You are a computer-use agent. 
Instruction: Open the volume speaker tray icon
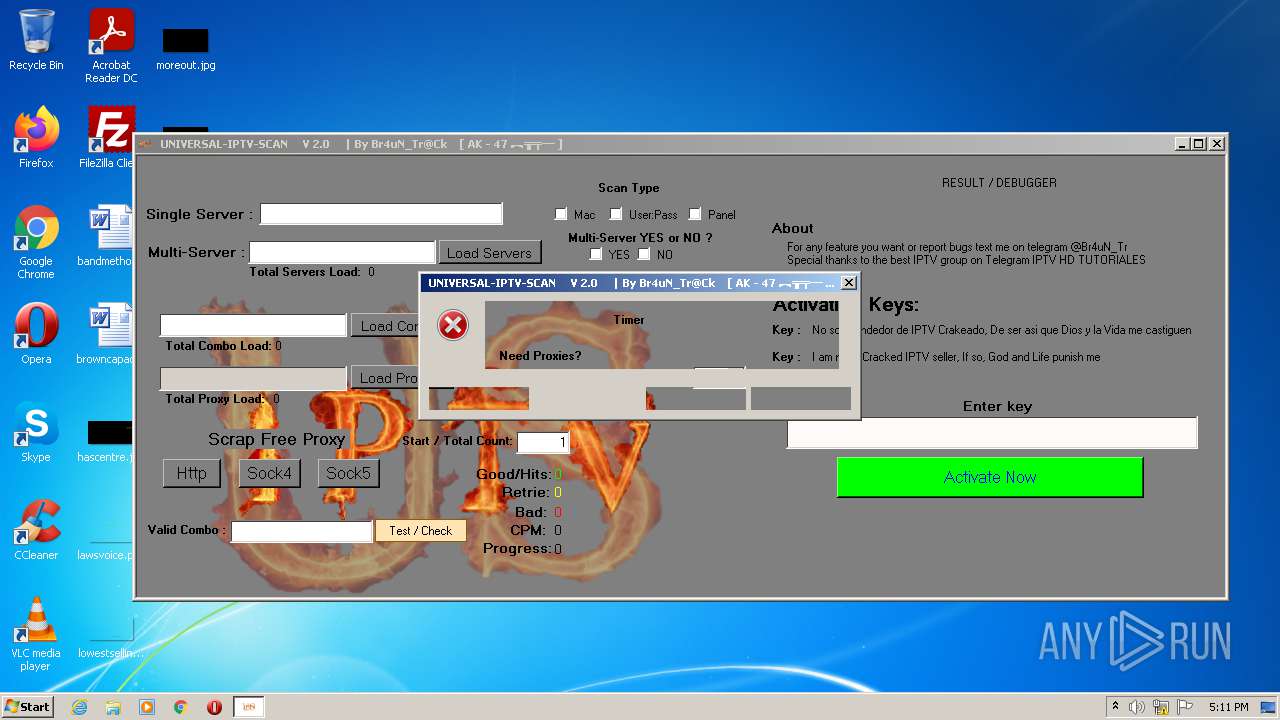point(1137,707)
